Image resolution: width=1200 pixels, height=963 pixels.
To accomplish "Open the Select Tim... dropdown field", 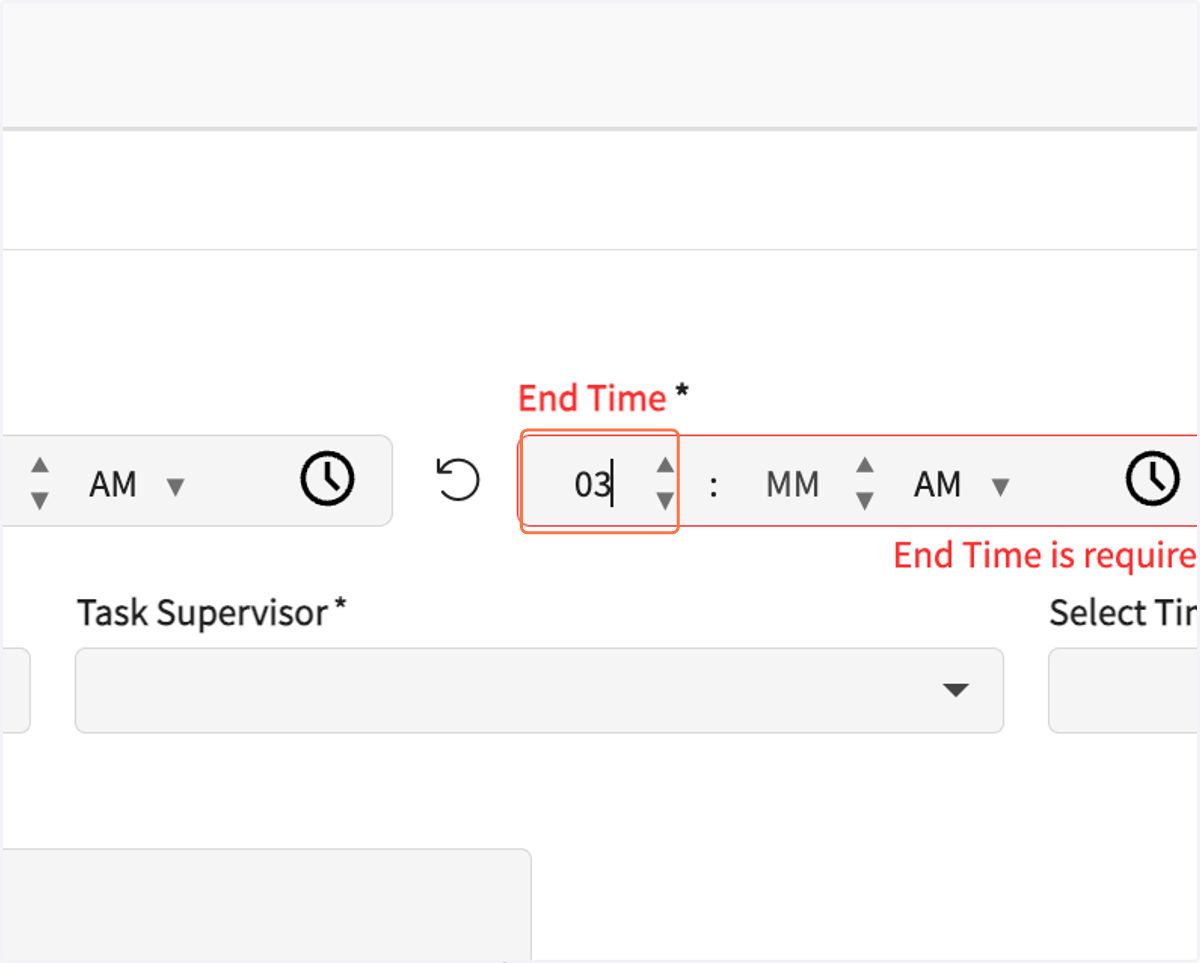I will pyautogui.click(x=1124, y=690).
